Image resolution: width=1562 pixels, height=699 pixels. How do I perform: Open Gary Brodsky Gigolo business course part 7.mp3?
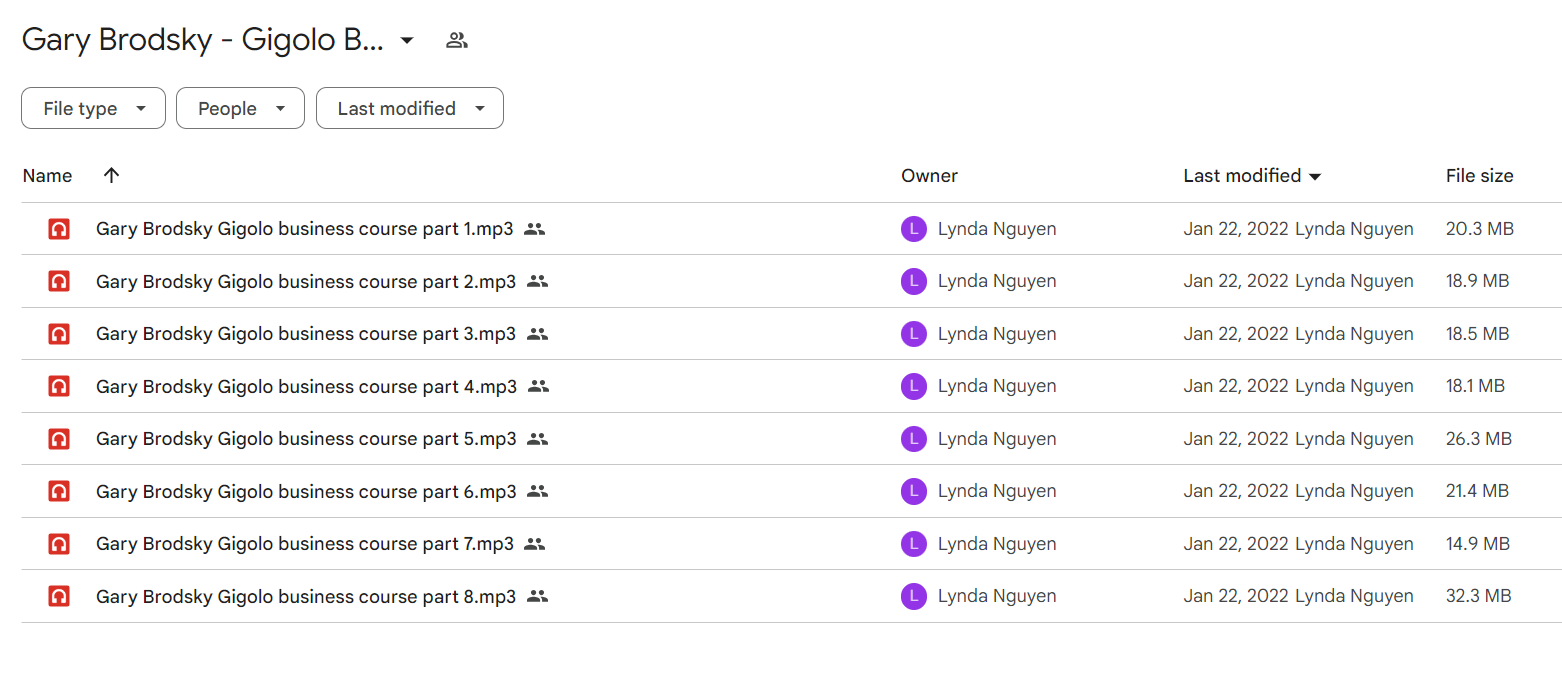[304, 544]
